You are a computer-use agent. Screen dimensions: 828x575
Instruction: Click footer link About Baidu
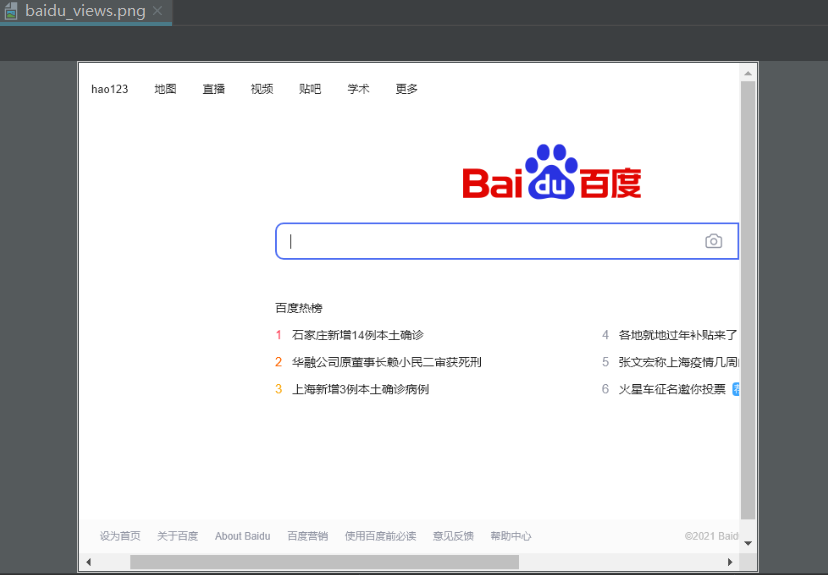point(242,536)
